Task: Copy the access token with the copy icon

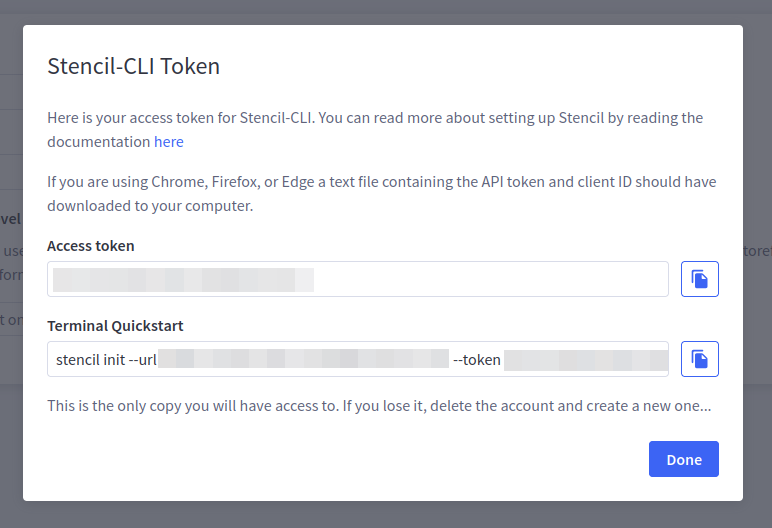Action: point(700,279)
